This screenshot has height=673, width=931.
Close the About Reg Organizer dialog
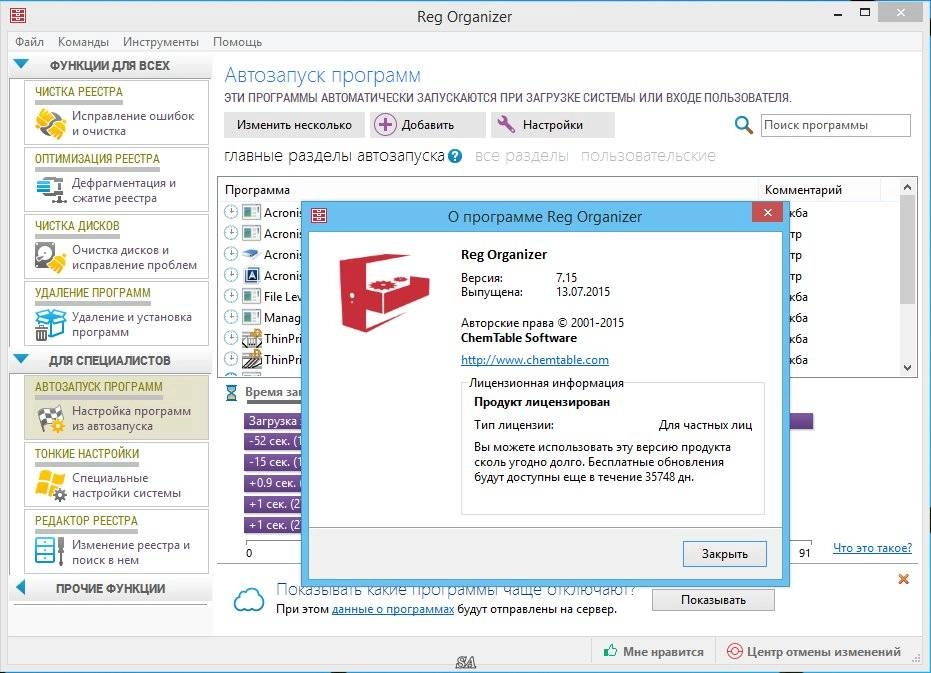(x=767, y=212)
